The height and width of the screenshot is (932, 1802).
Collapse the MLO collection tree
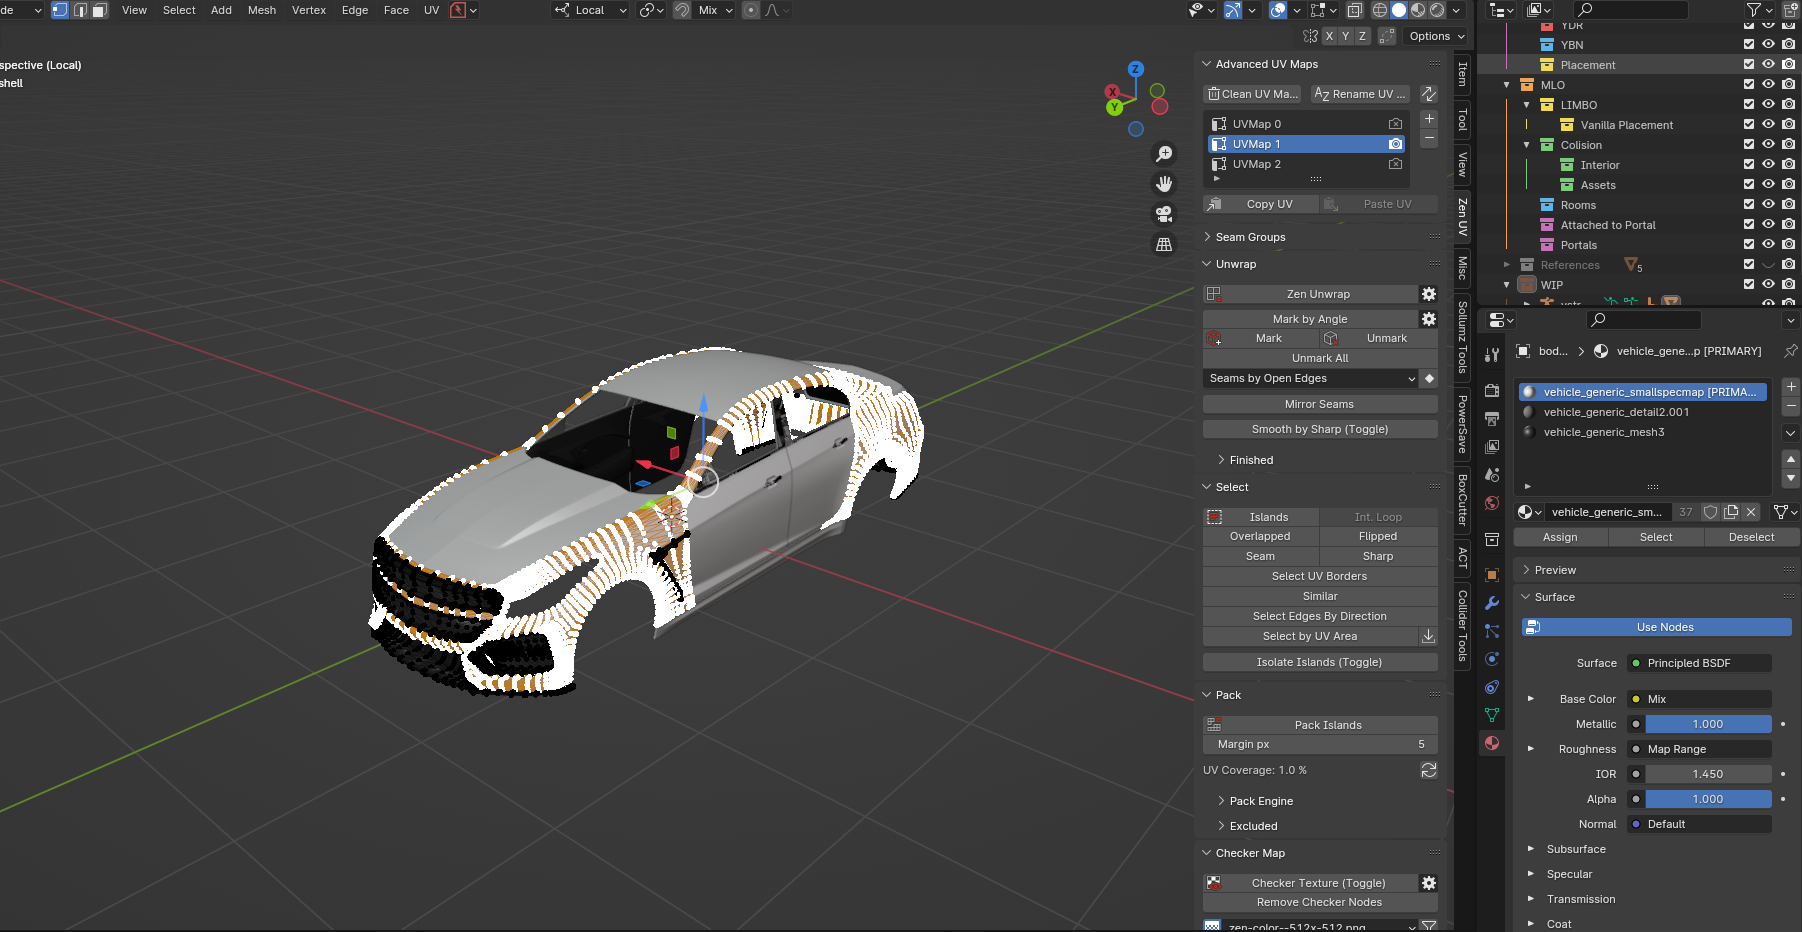point(1507,85)
